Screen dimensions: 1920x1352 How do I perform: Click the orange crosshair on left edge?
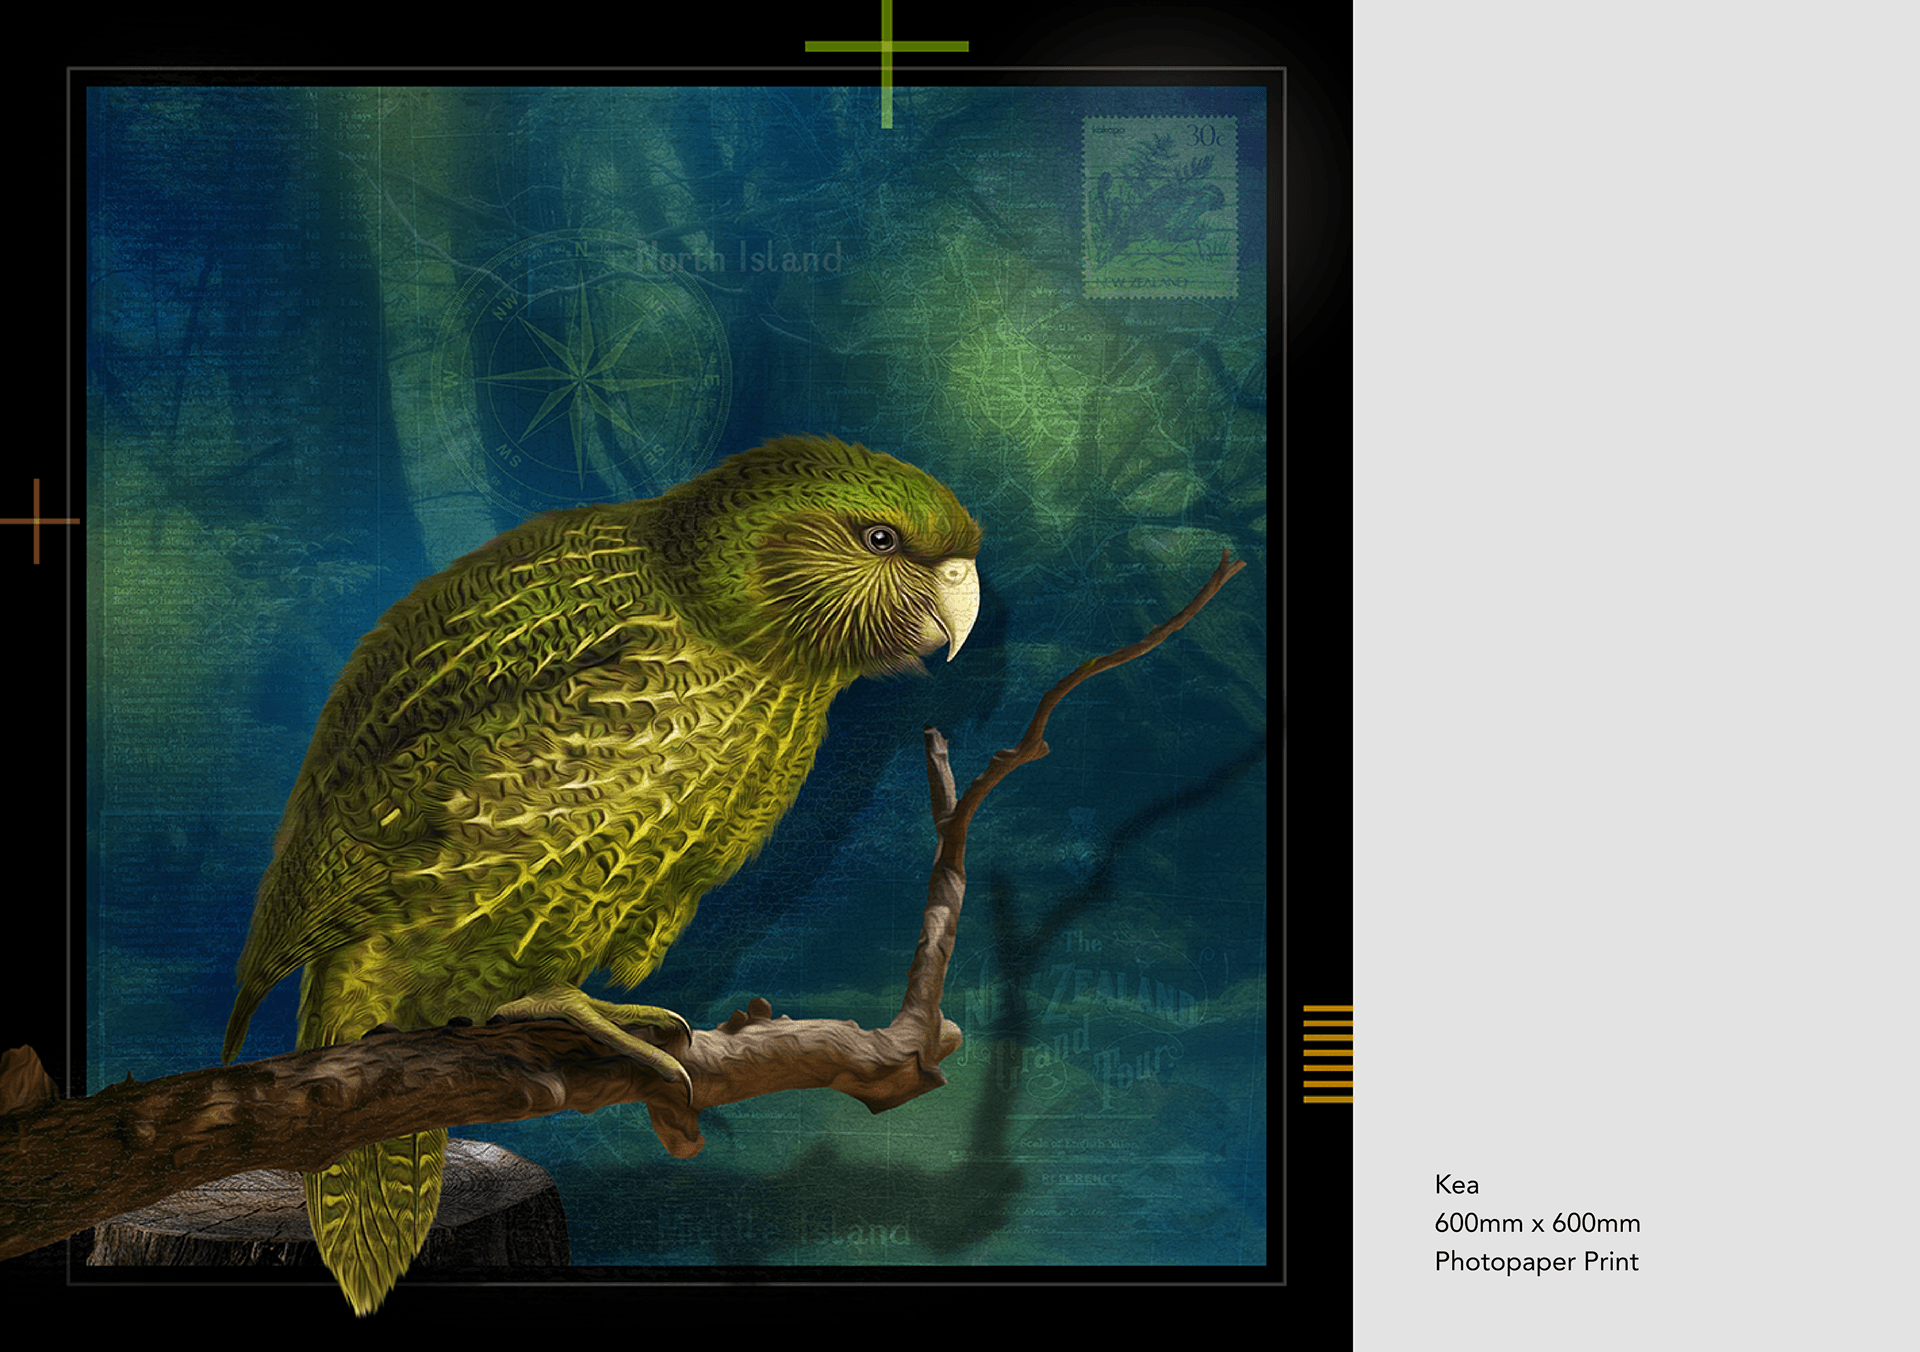click(37, 521)
